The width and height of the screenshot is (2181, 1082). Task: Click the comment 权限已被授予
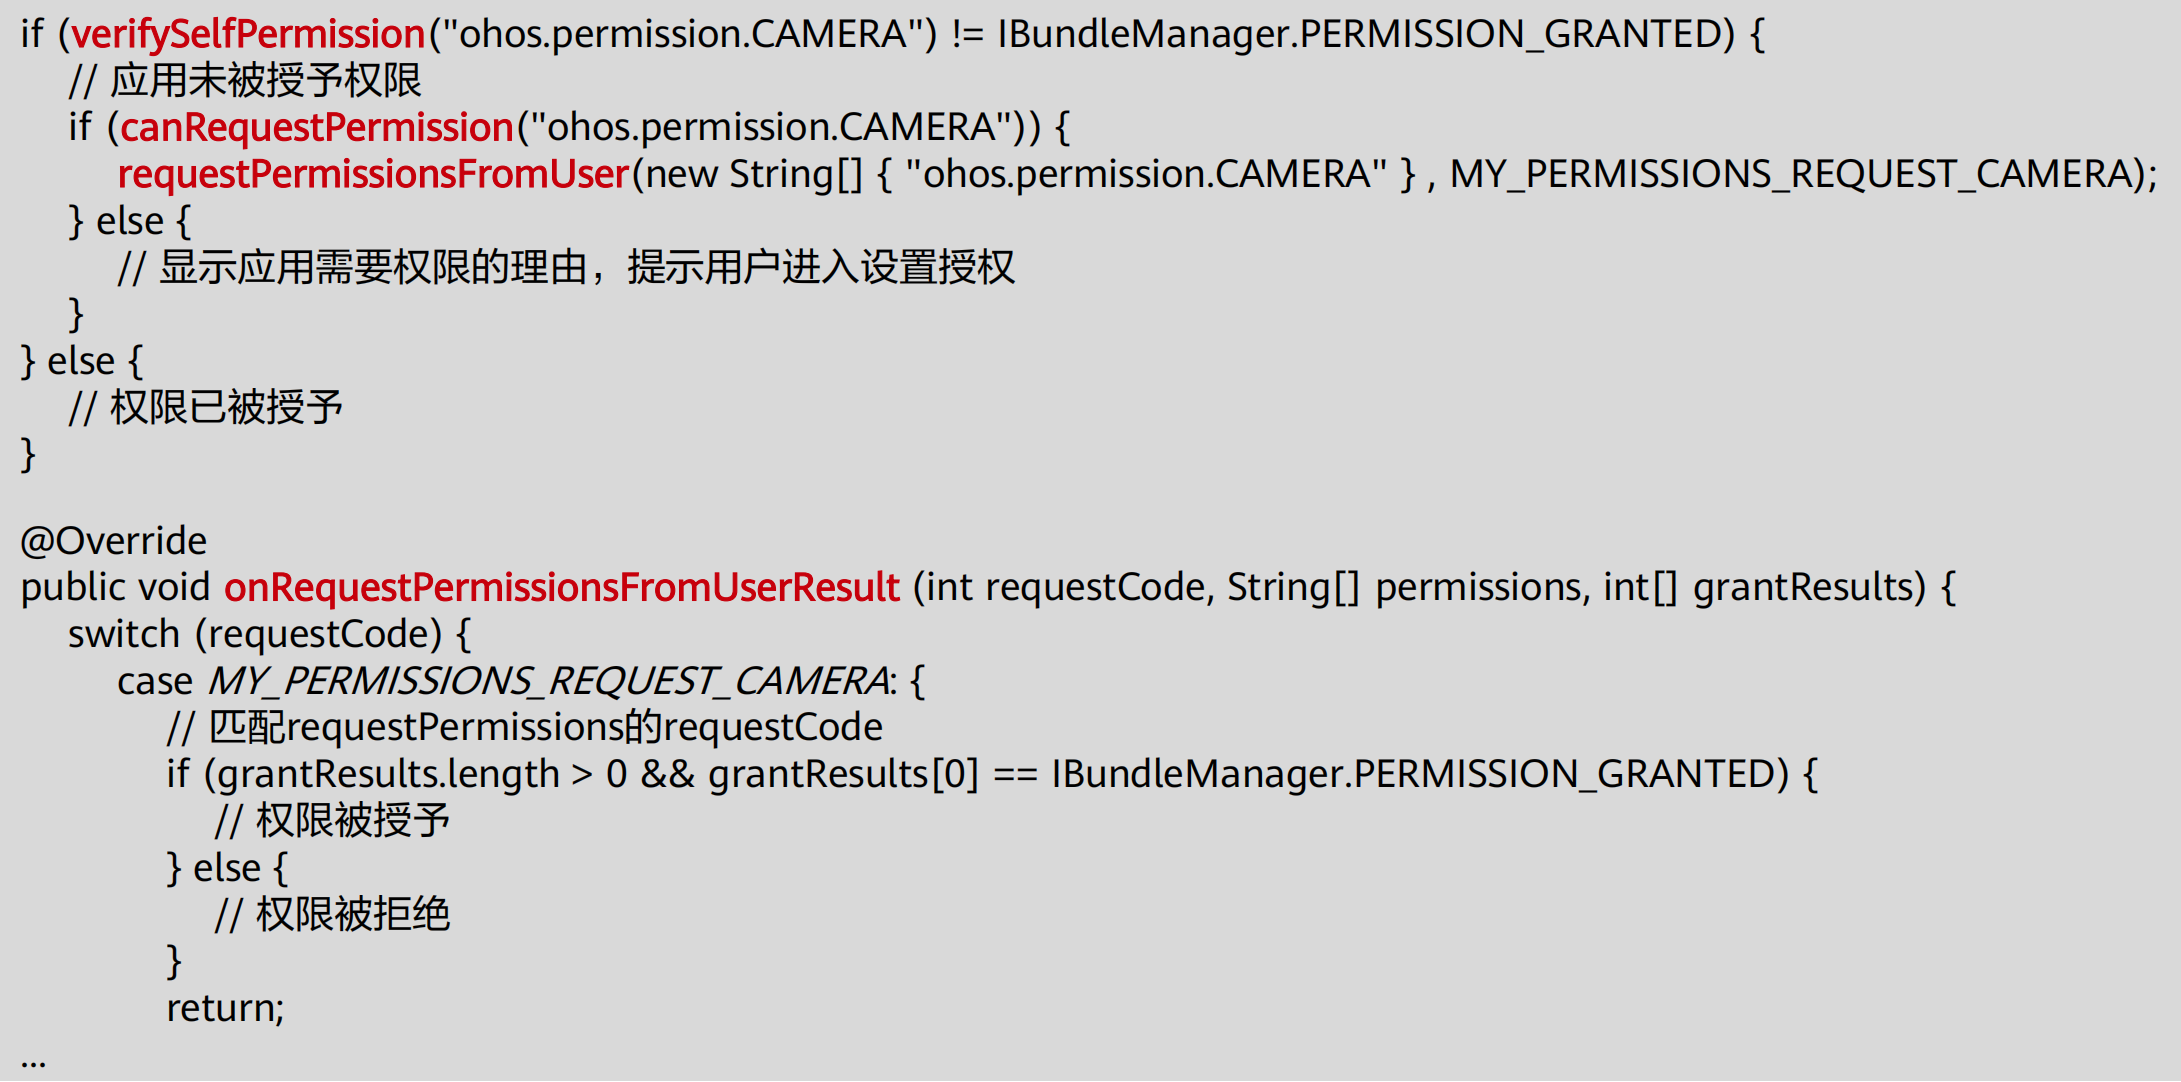(206, 407)
